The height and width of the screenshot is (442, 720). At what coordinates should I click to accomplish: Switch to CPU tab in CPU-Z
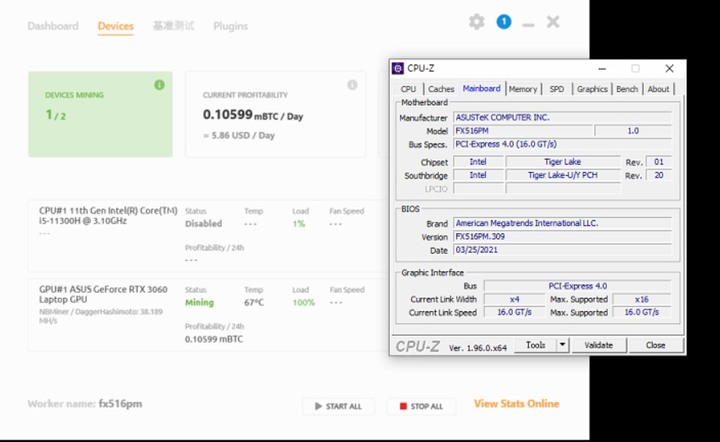408,89
